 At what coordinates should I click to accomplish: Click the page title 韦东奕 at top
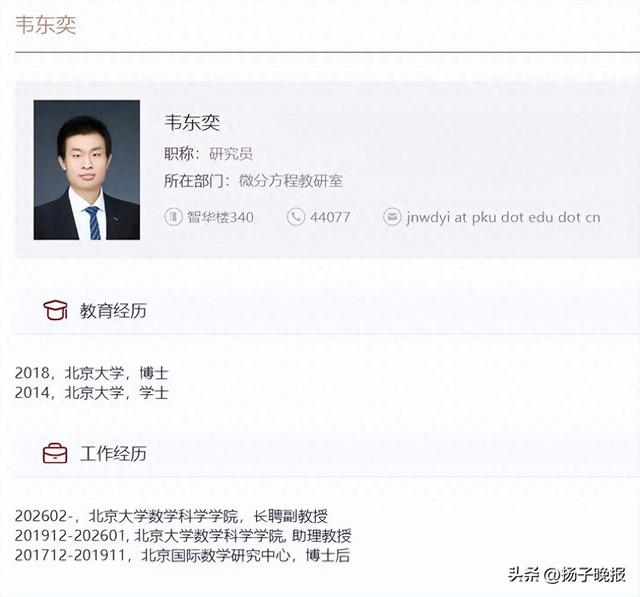(x=46, y=25)
